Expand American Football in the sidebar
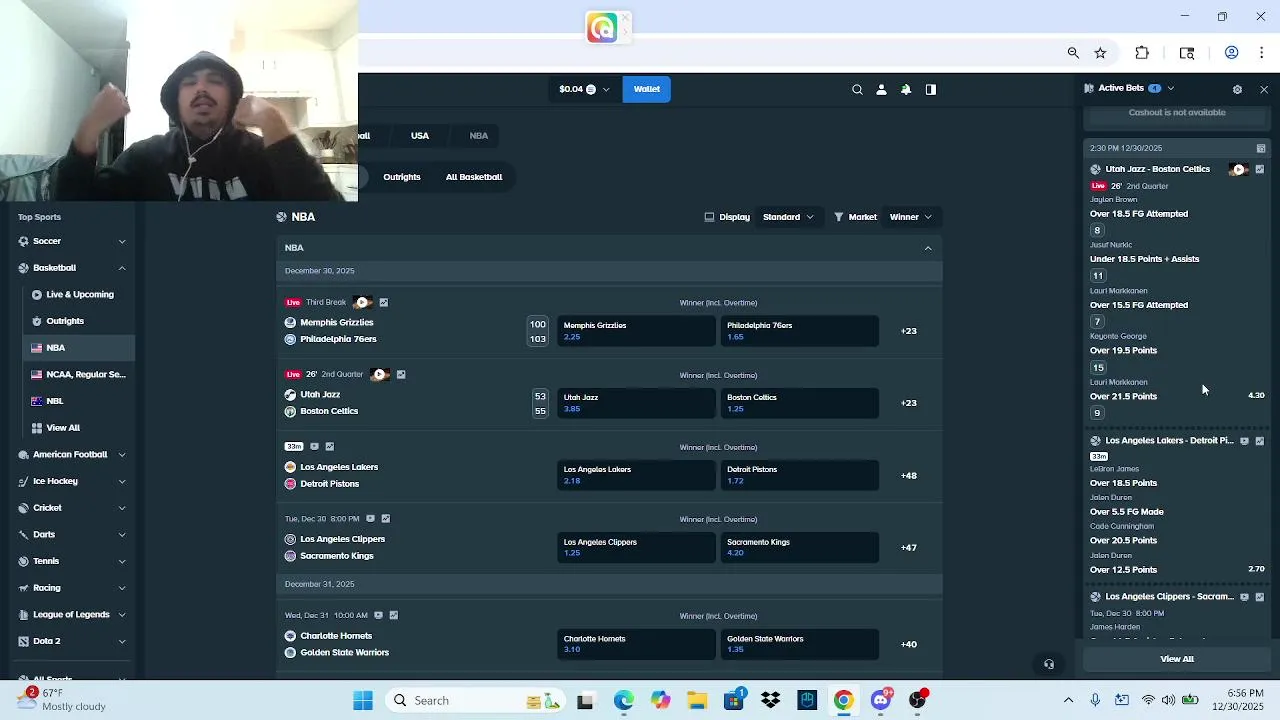This screenshot has width=1280, height=720. pos(122,455)
